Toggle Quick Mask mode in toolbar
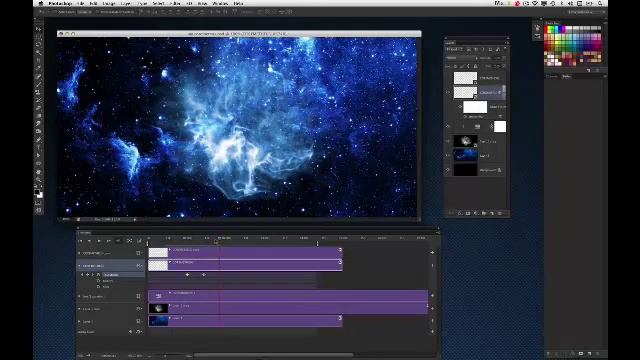The width and height of the screenshot is (640, 360). [39, 203]
